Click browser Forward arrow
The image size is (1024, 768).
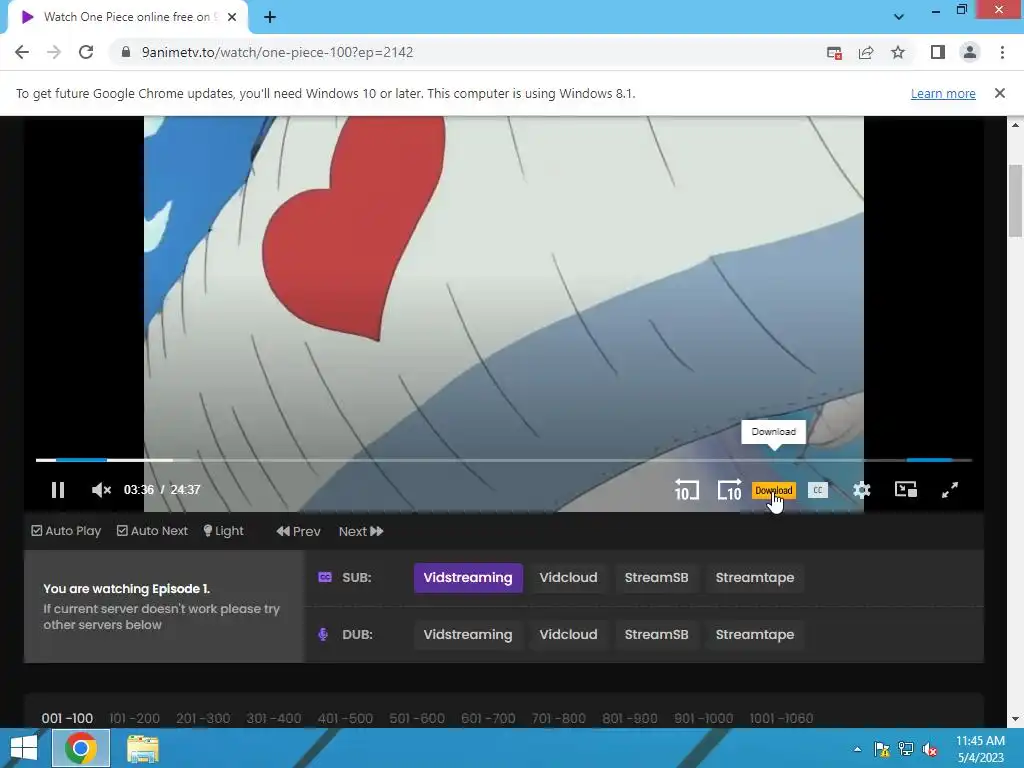54,52
